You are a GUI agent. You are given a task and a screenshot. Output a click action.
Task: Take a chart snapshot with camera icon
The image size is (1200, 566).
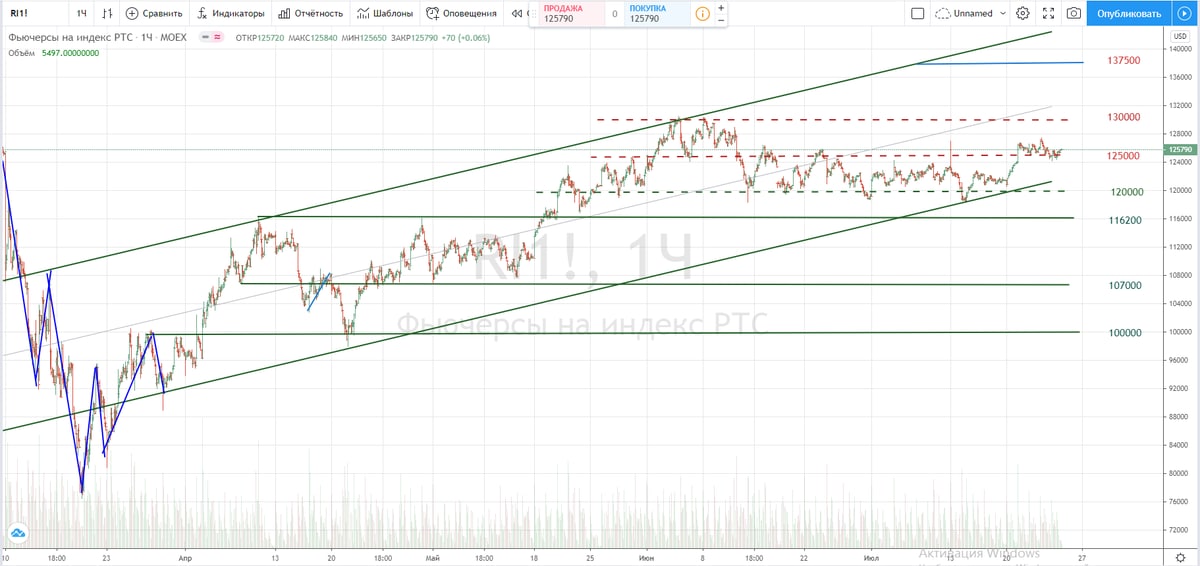point(1073,14)
